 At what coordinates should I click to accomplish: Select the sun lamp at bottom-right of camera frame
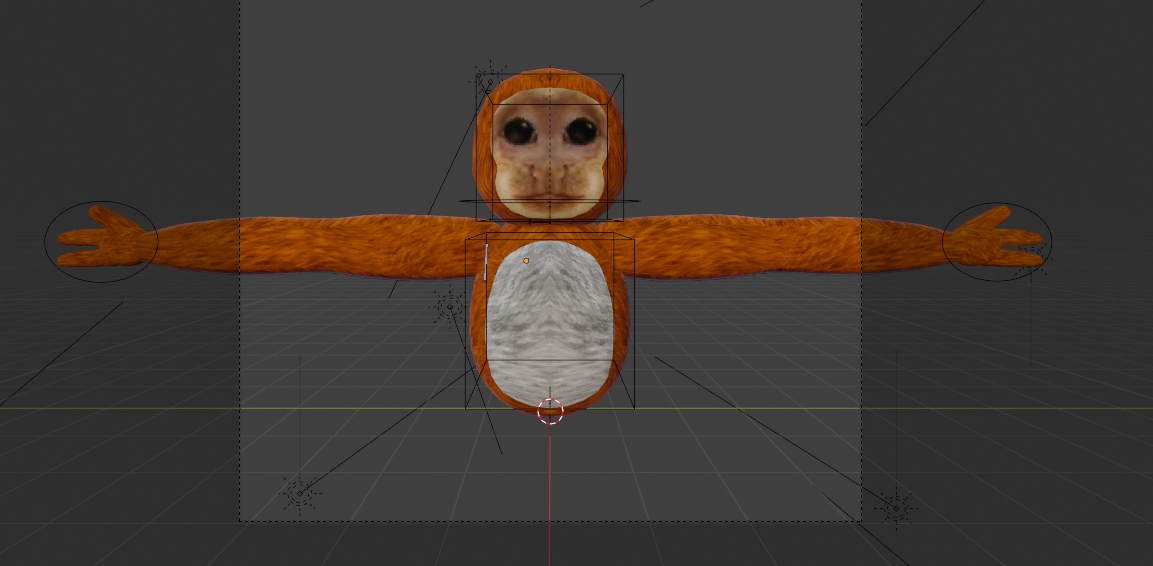pyautogui.click(x=896, y=508)
